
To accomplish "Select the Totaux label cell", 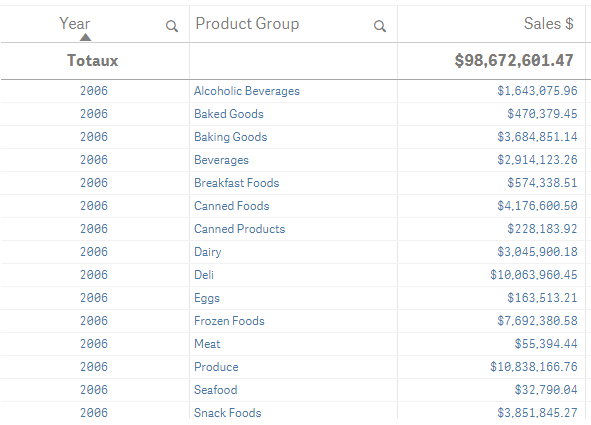I will pos(93,61).
